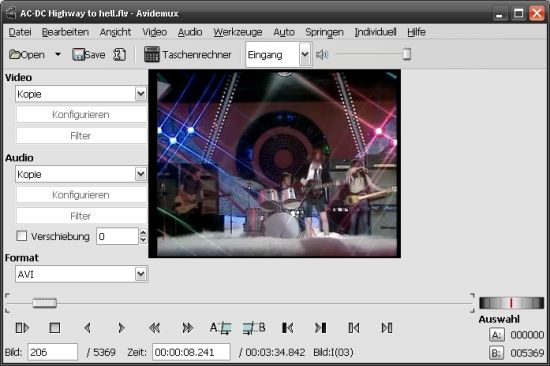
Task: Set selection marker A
Action: [x=221, y=328]
